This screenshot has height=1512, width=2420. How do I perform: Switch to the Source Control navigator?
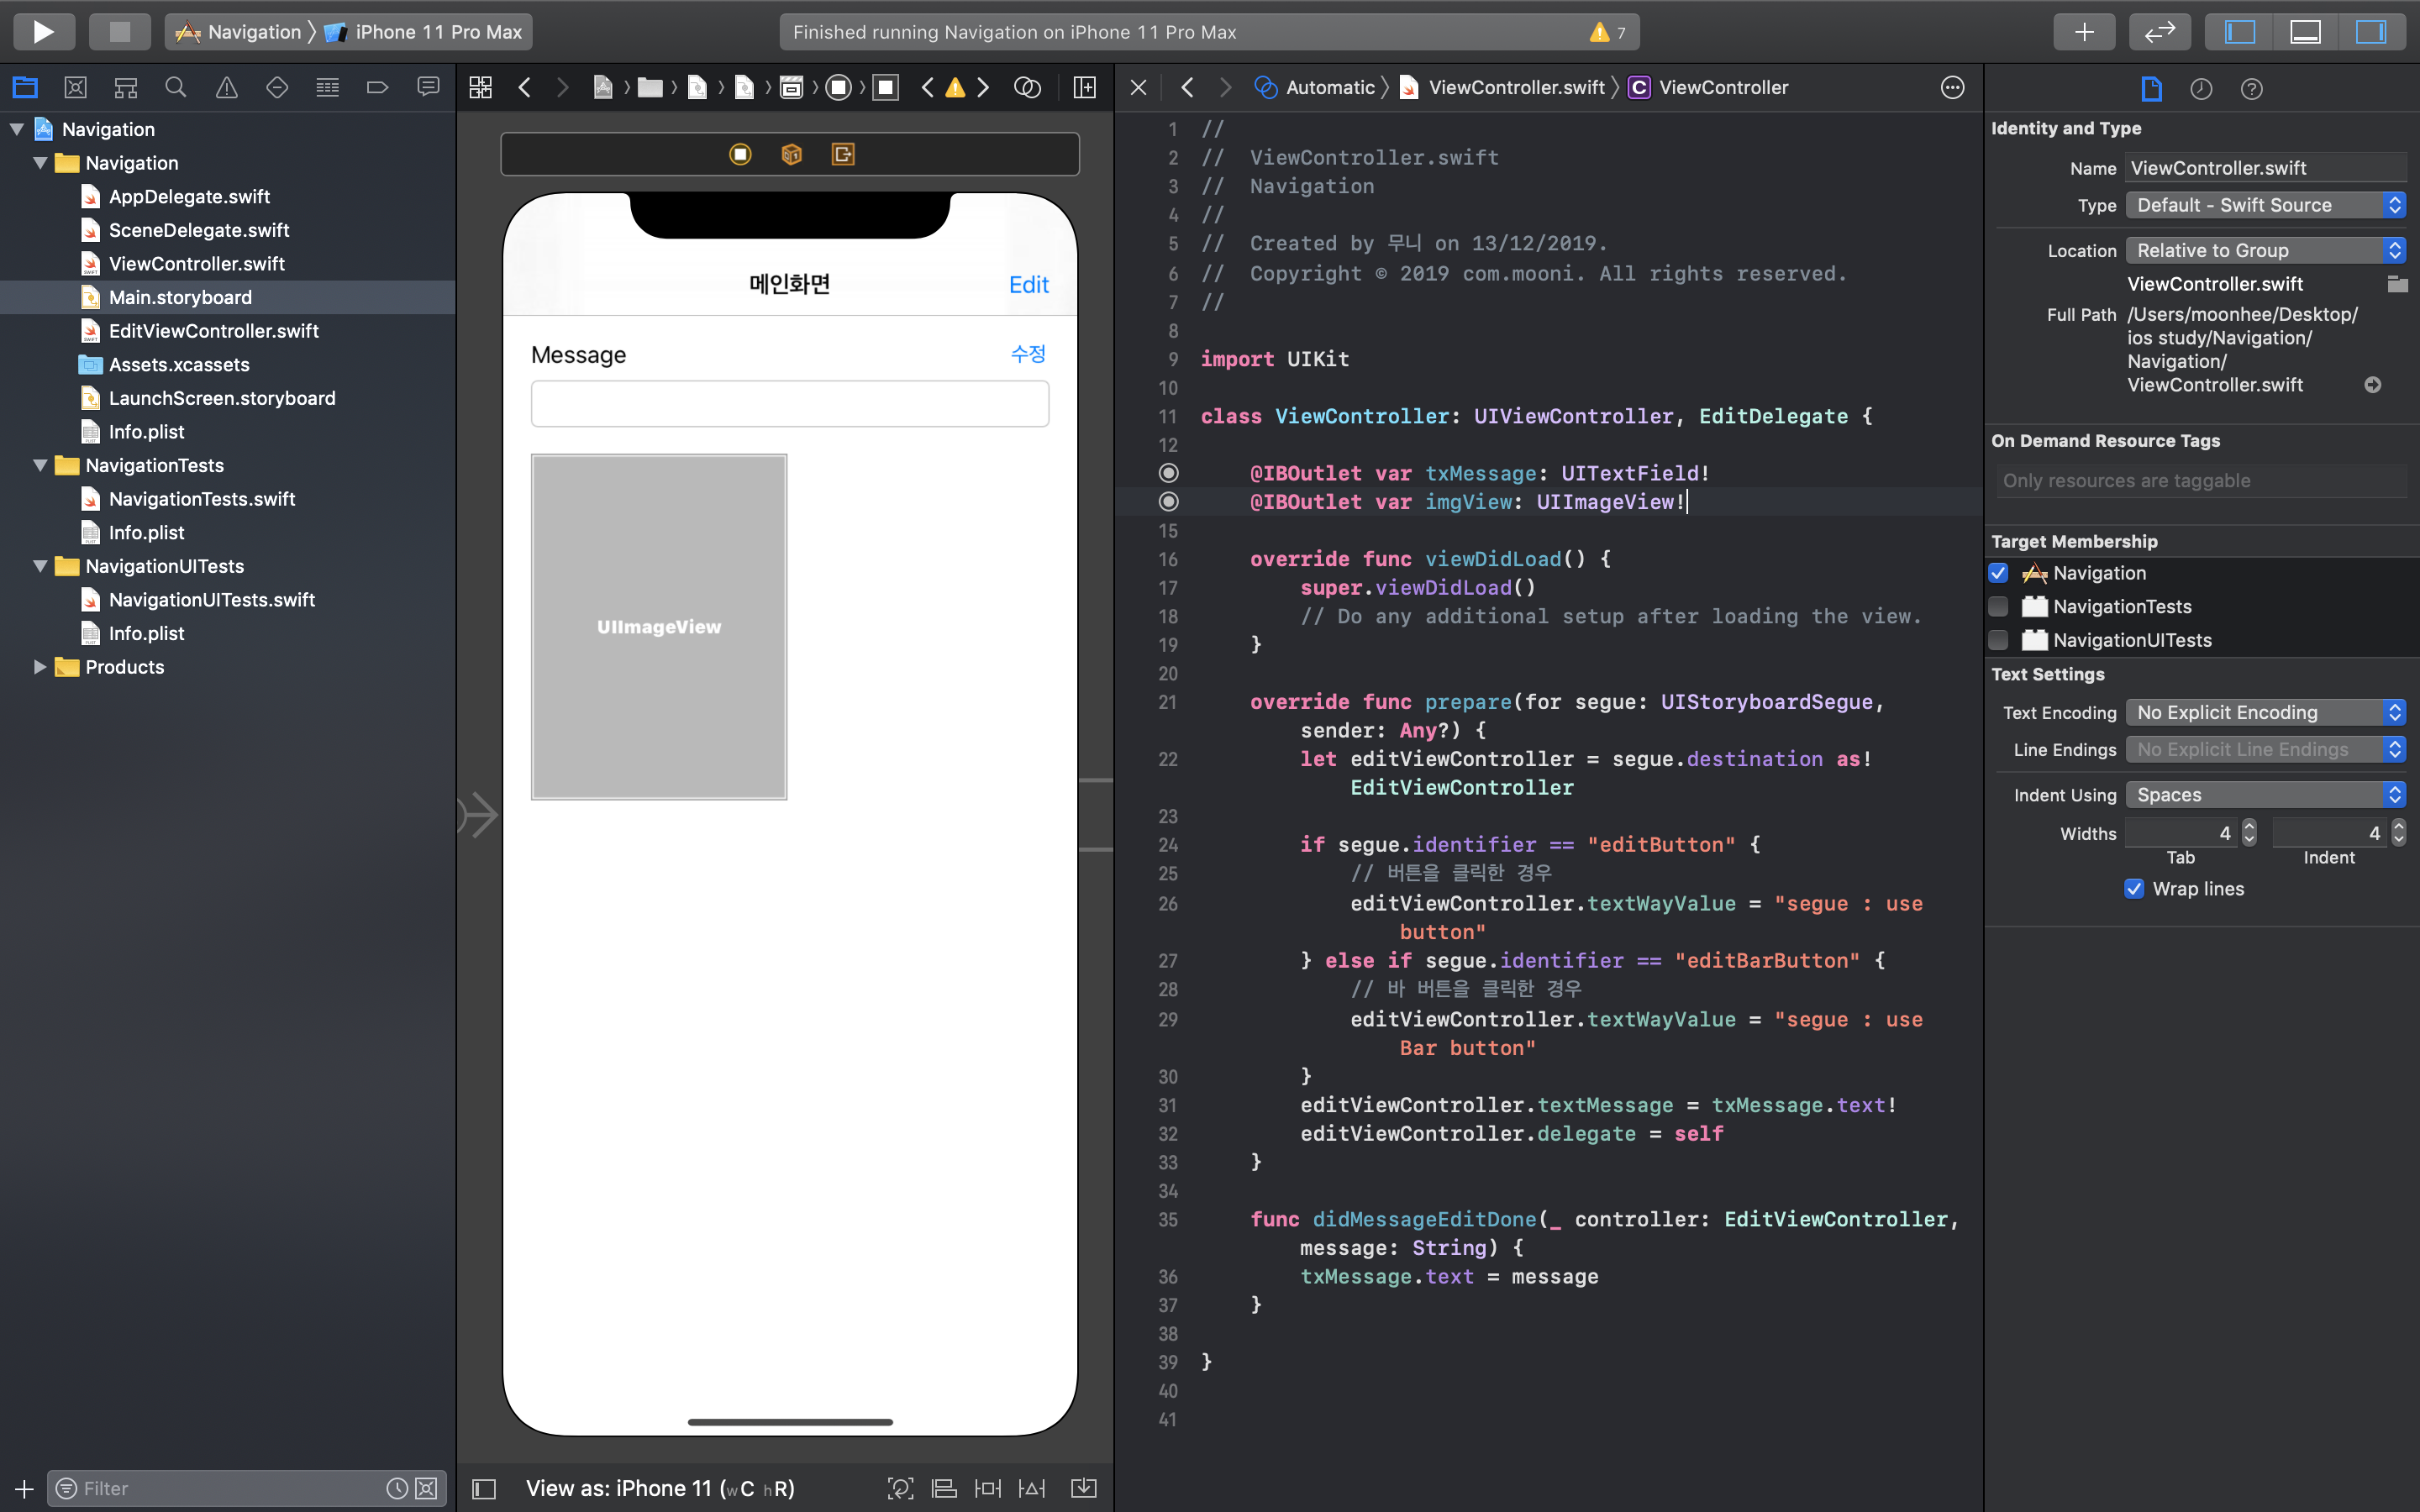[75, 88]
